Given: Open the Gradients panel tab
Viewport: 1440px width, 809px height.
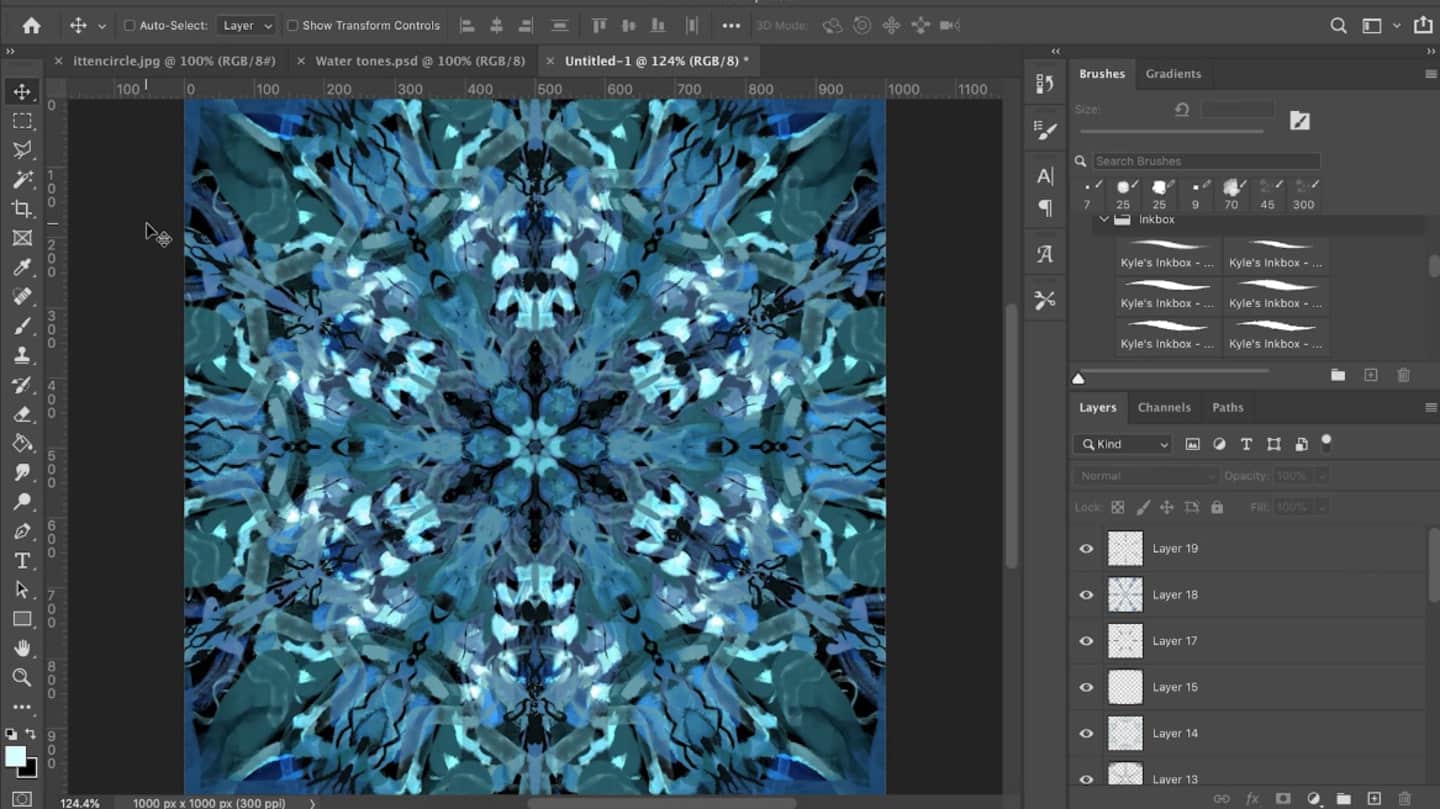Looking at the screenshot, I should click(x=1173, y=74).
